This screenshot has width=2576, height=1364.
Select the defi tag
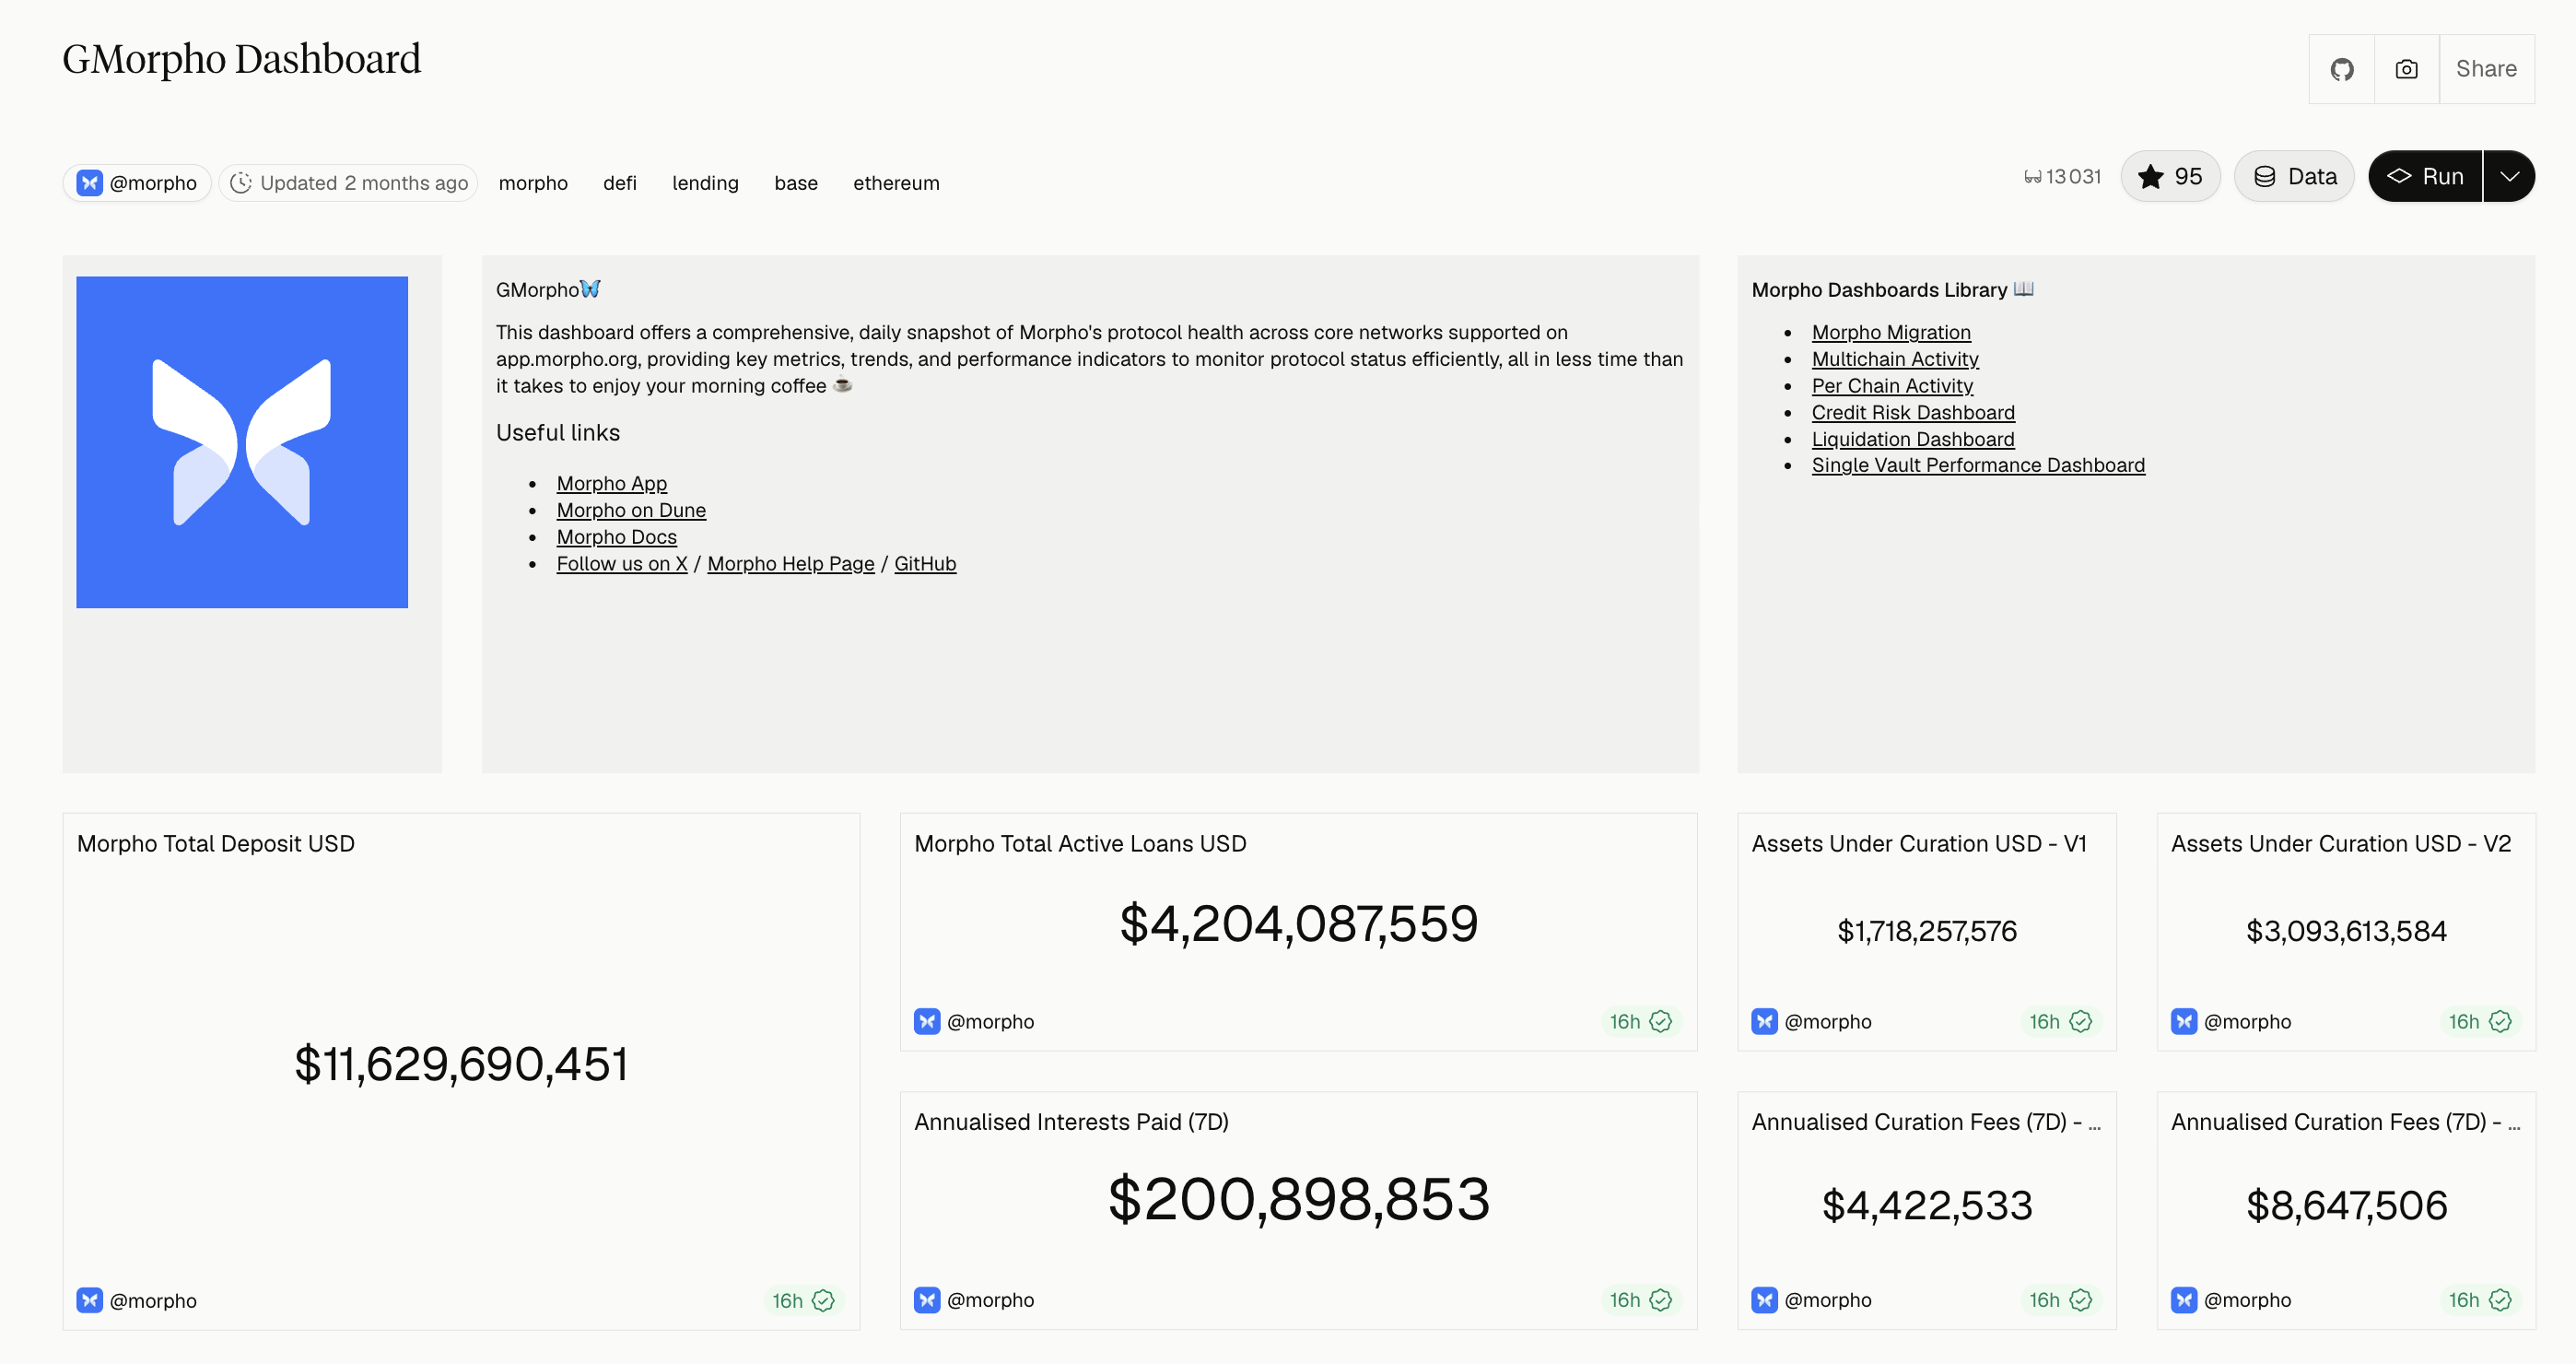click(620, 183)
